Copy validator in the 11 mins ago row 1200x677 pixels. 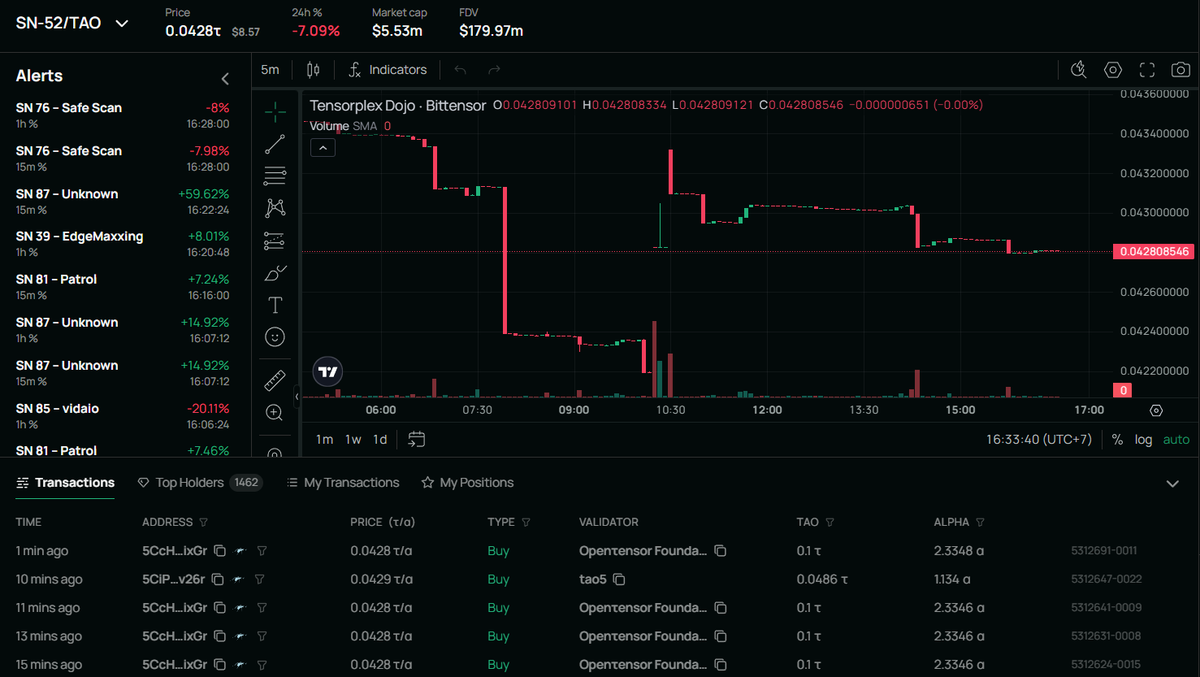(x=720, y=608)
